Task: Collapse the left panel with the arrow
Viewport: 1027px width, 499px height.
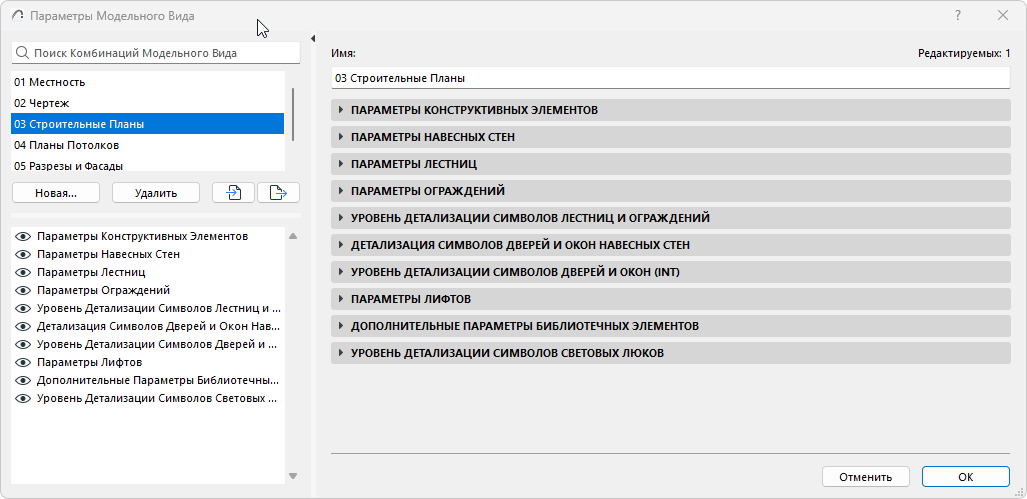Action: [x=313, y=38]
